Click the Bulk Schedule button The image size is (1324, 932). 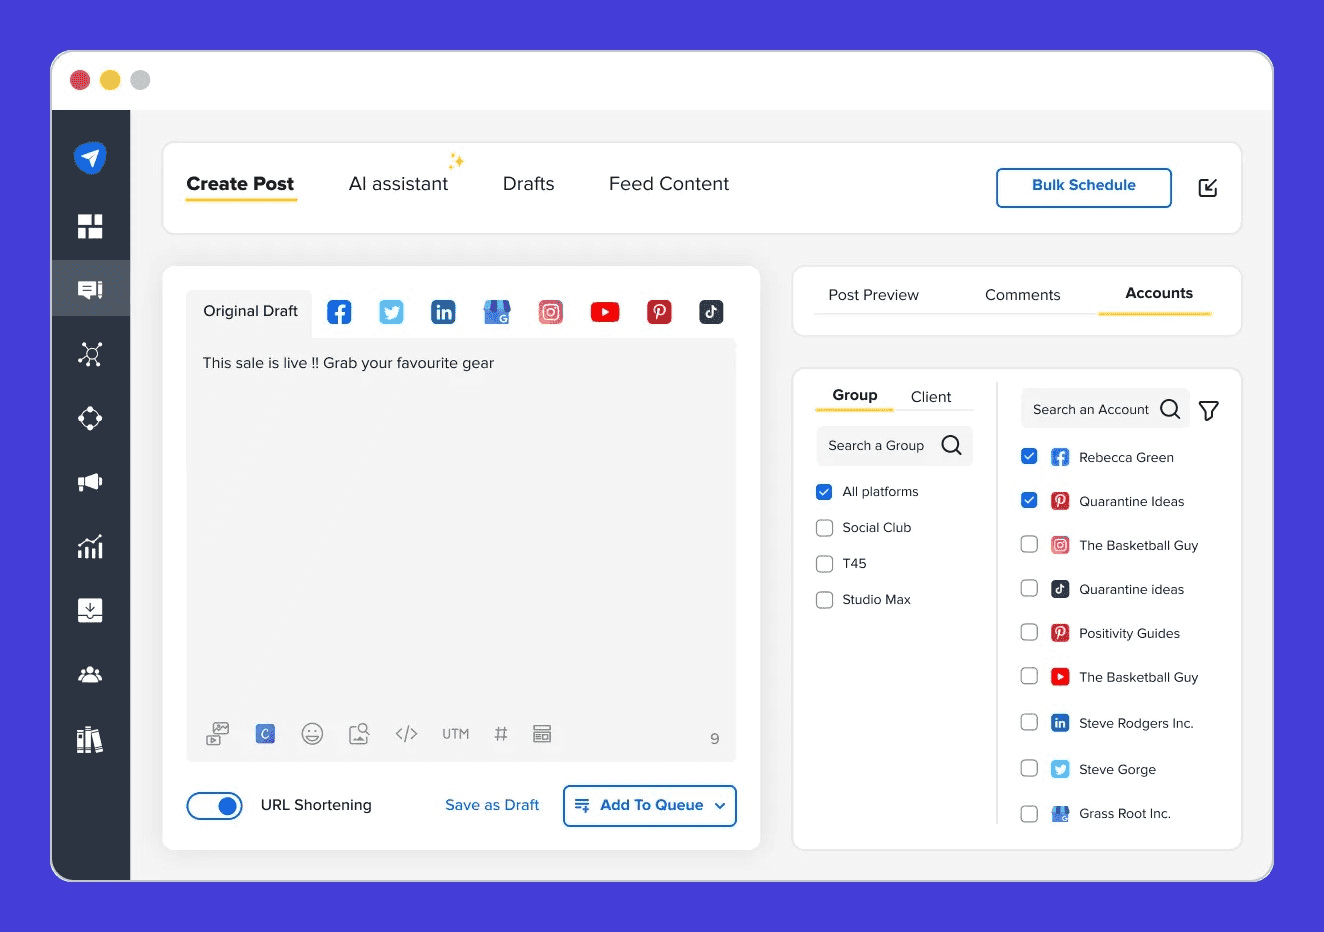[x=1084, y=188]
